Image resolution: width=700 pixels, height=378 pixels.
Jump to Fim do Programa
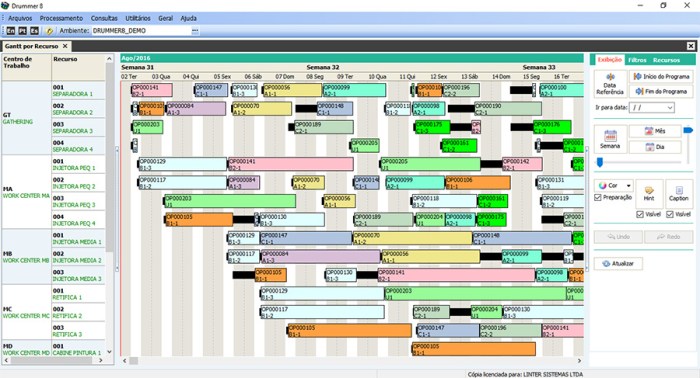(661, 91)
